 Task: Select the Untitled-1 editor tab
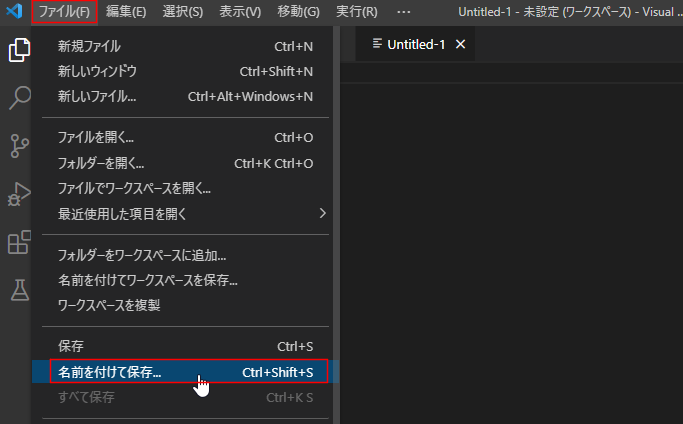point(415,44)
